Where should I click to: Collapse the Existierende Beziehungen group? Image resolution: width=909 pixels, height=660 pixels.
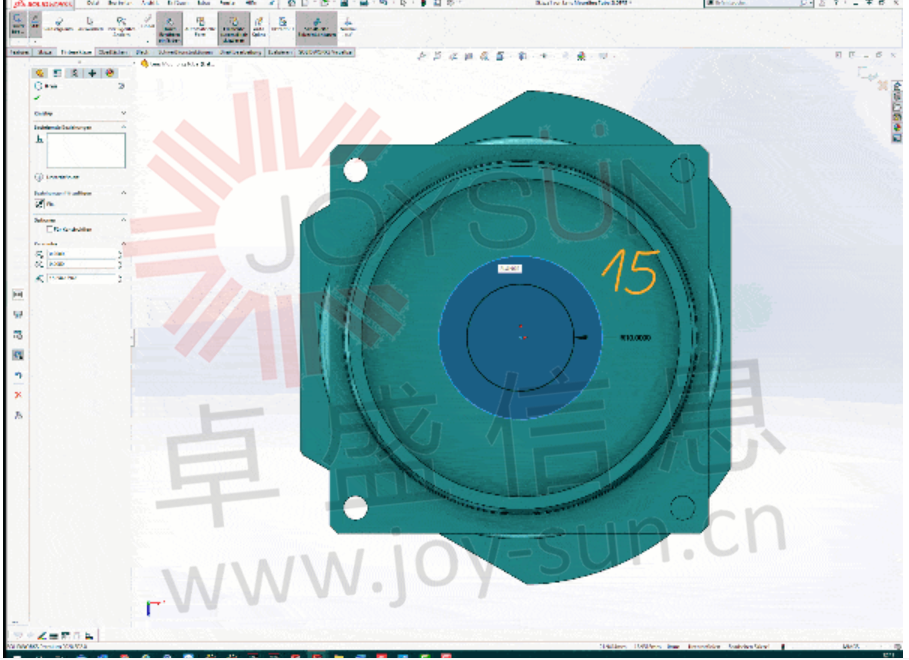coord(124,127)
